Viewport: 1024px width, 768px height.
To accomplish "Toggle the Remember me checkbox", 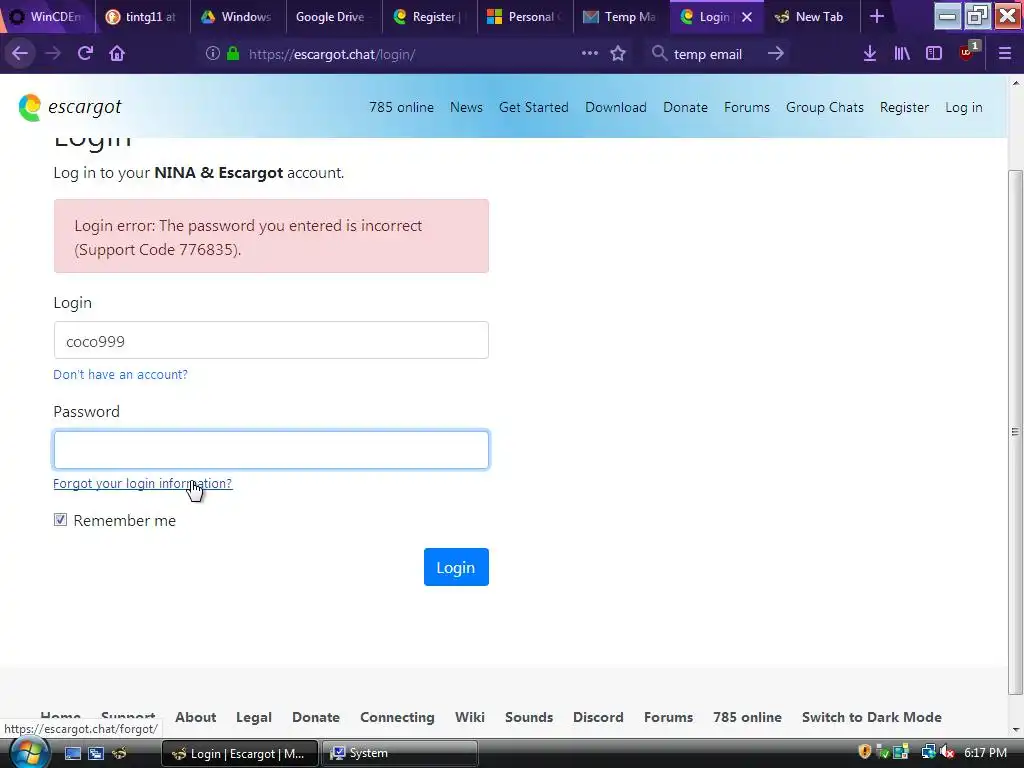I will (x=60, y=520).
